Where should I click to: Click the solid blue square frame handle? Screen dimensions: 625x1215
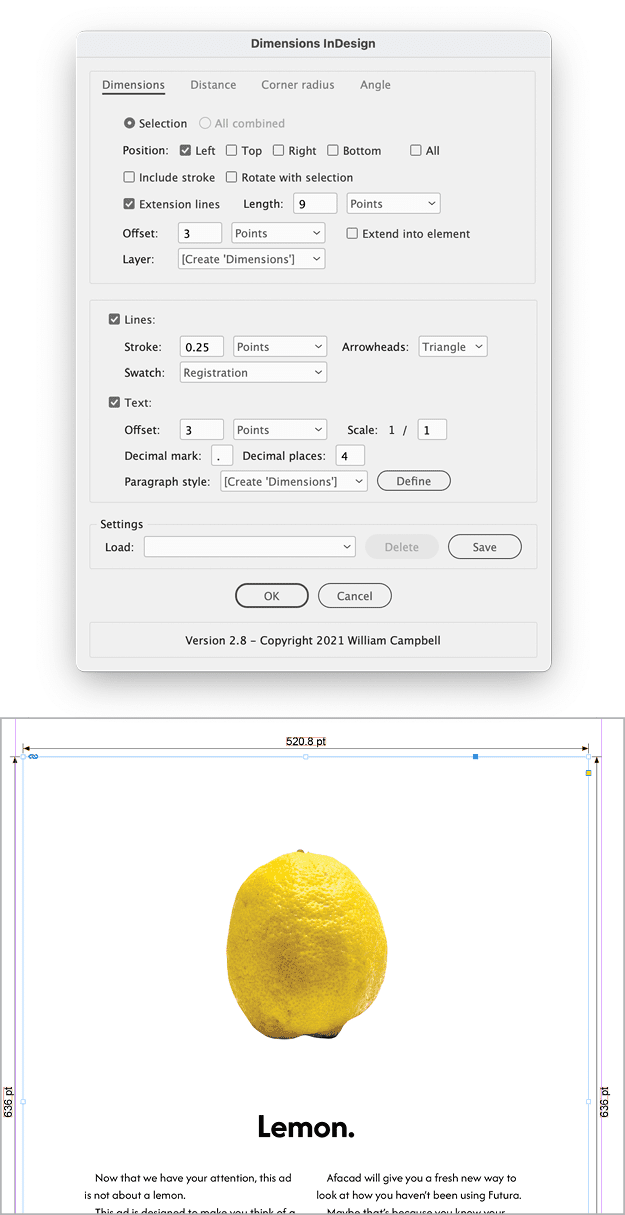pos(475,757)
